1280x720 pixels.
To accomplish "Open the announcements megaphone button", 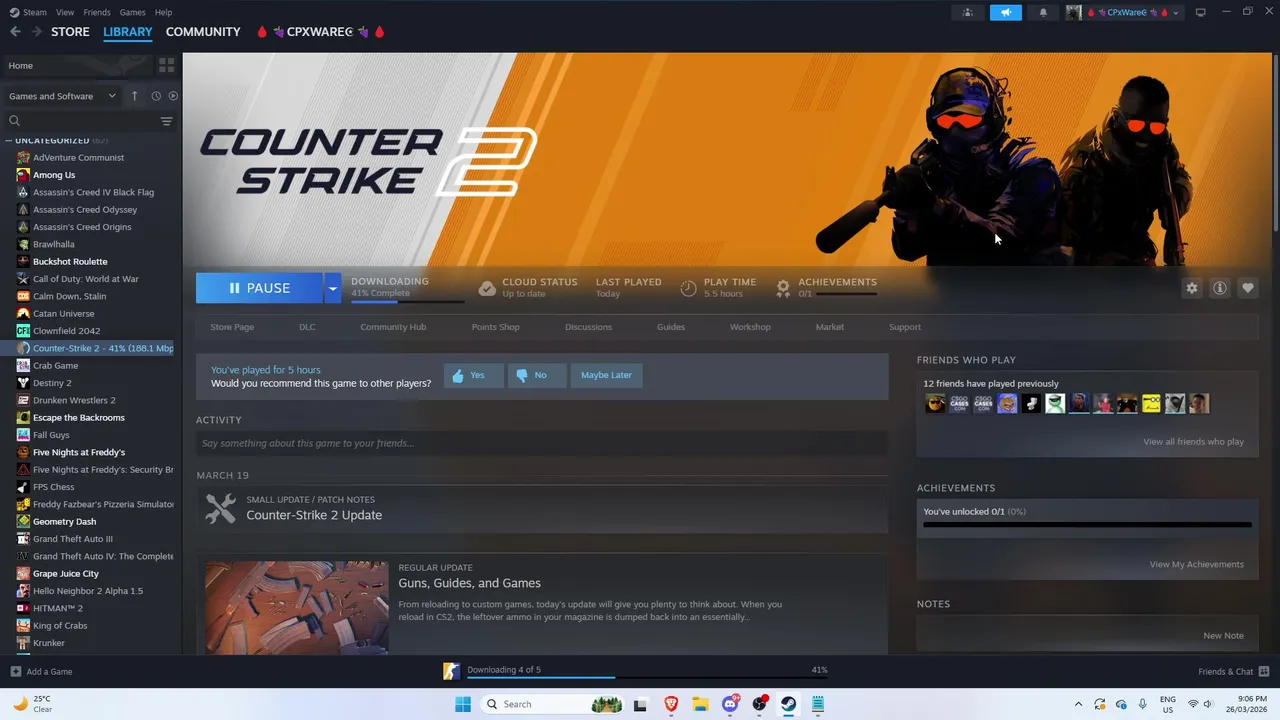I will (x=1006, y=12).
